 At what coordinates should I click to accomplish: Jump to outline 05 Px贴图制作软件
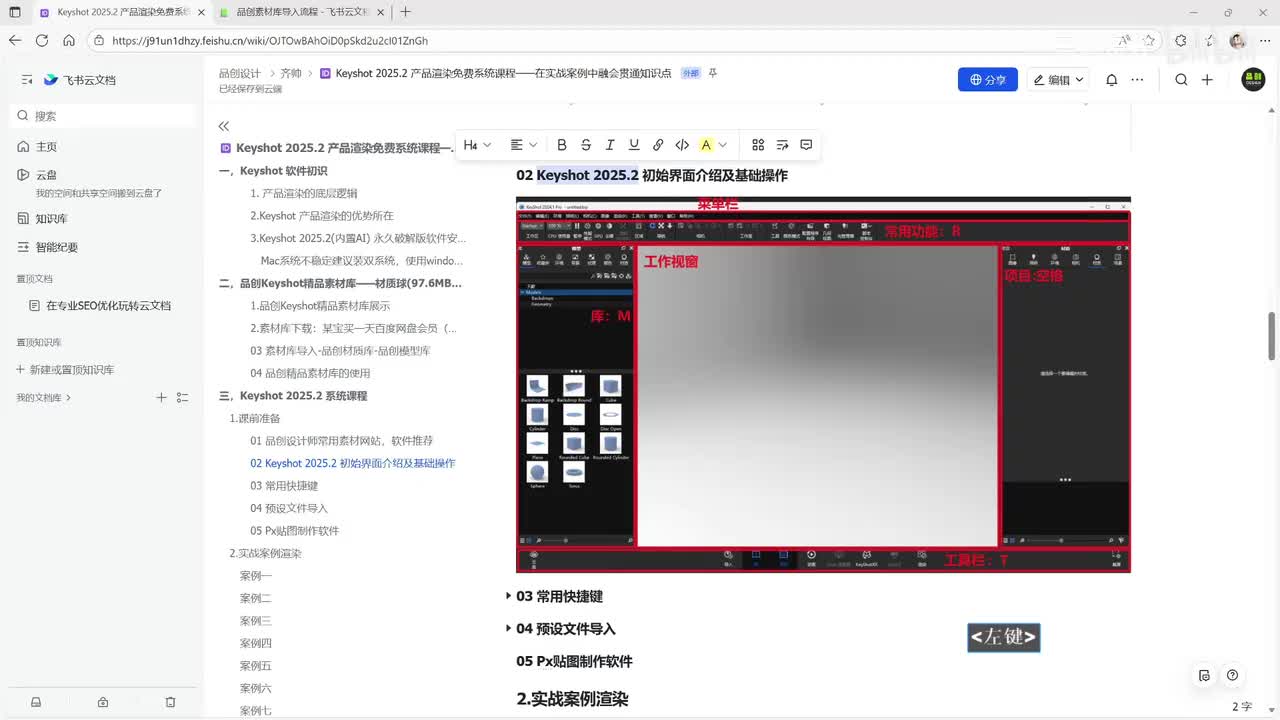coord(294,531)
